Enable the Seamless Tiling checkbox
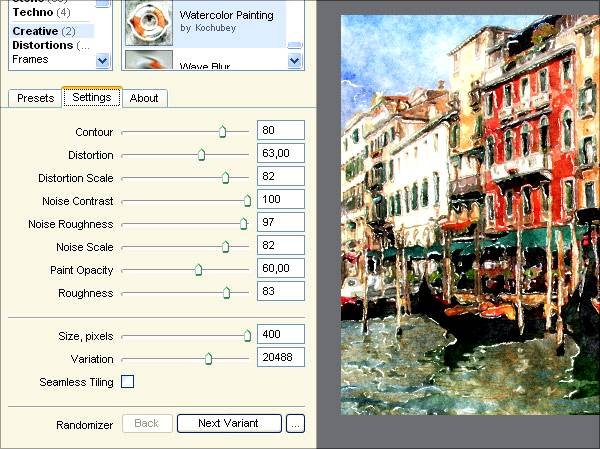 tap(127, 382)
